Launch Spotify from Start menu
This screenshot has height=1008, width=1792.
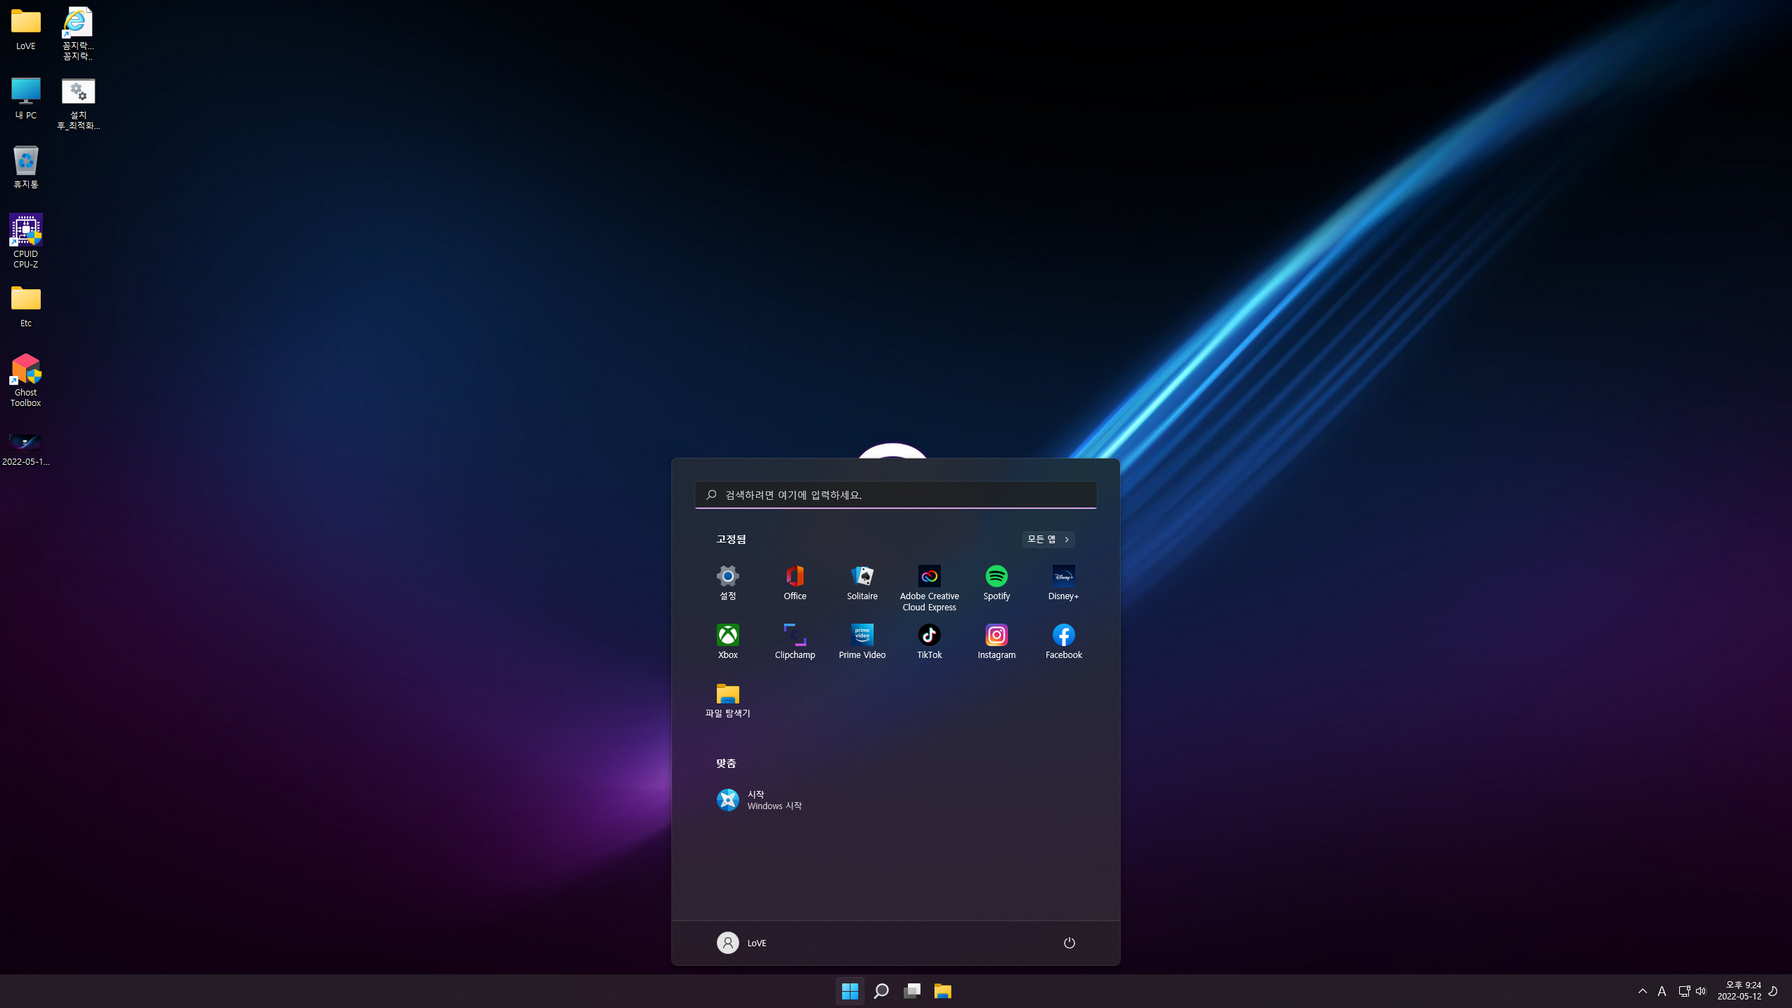[x=996, y=583]
